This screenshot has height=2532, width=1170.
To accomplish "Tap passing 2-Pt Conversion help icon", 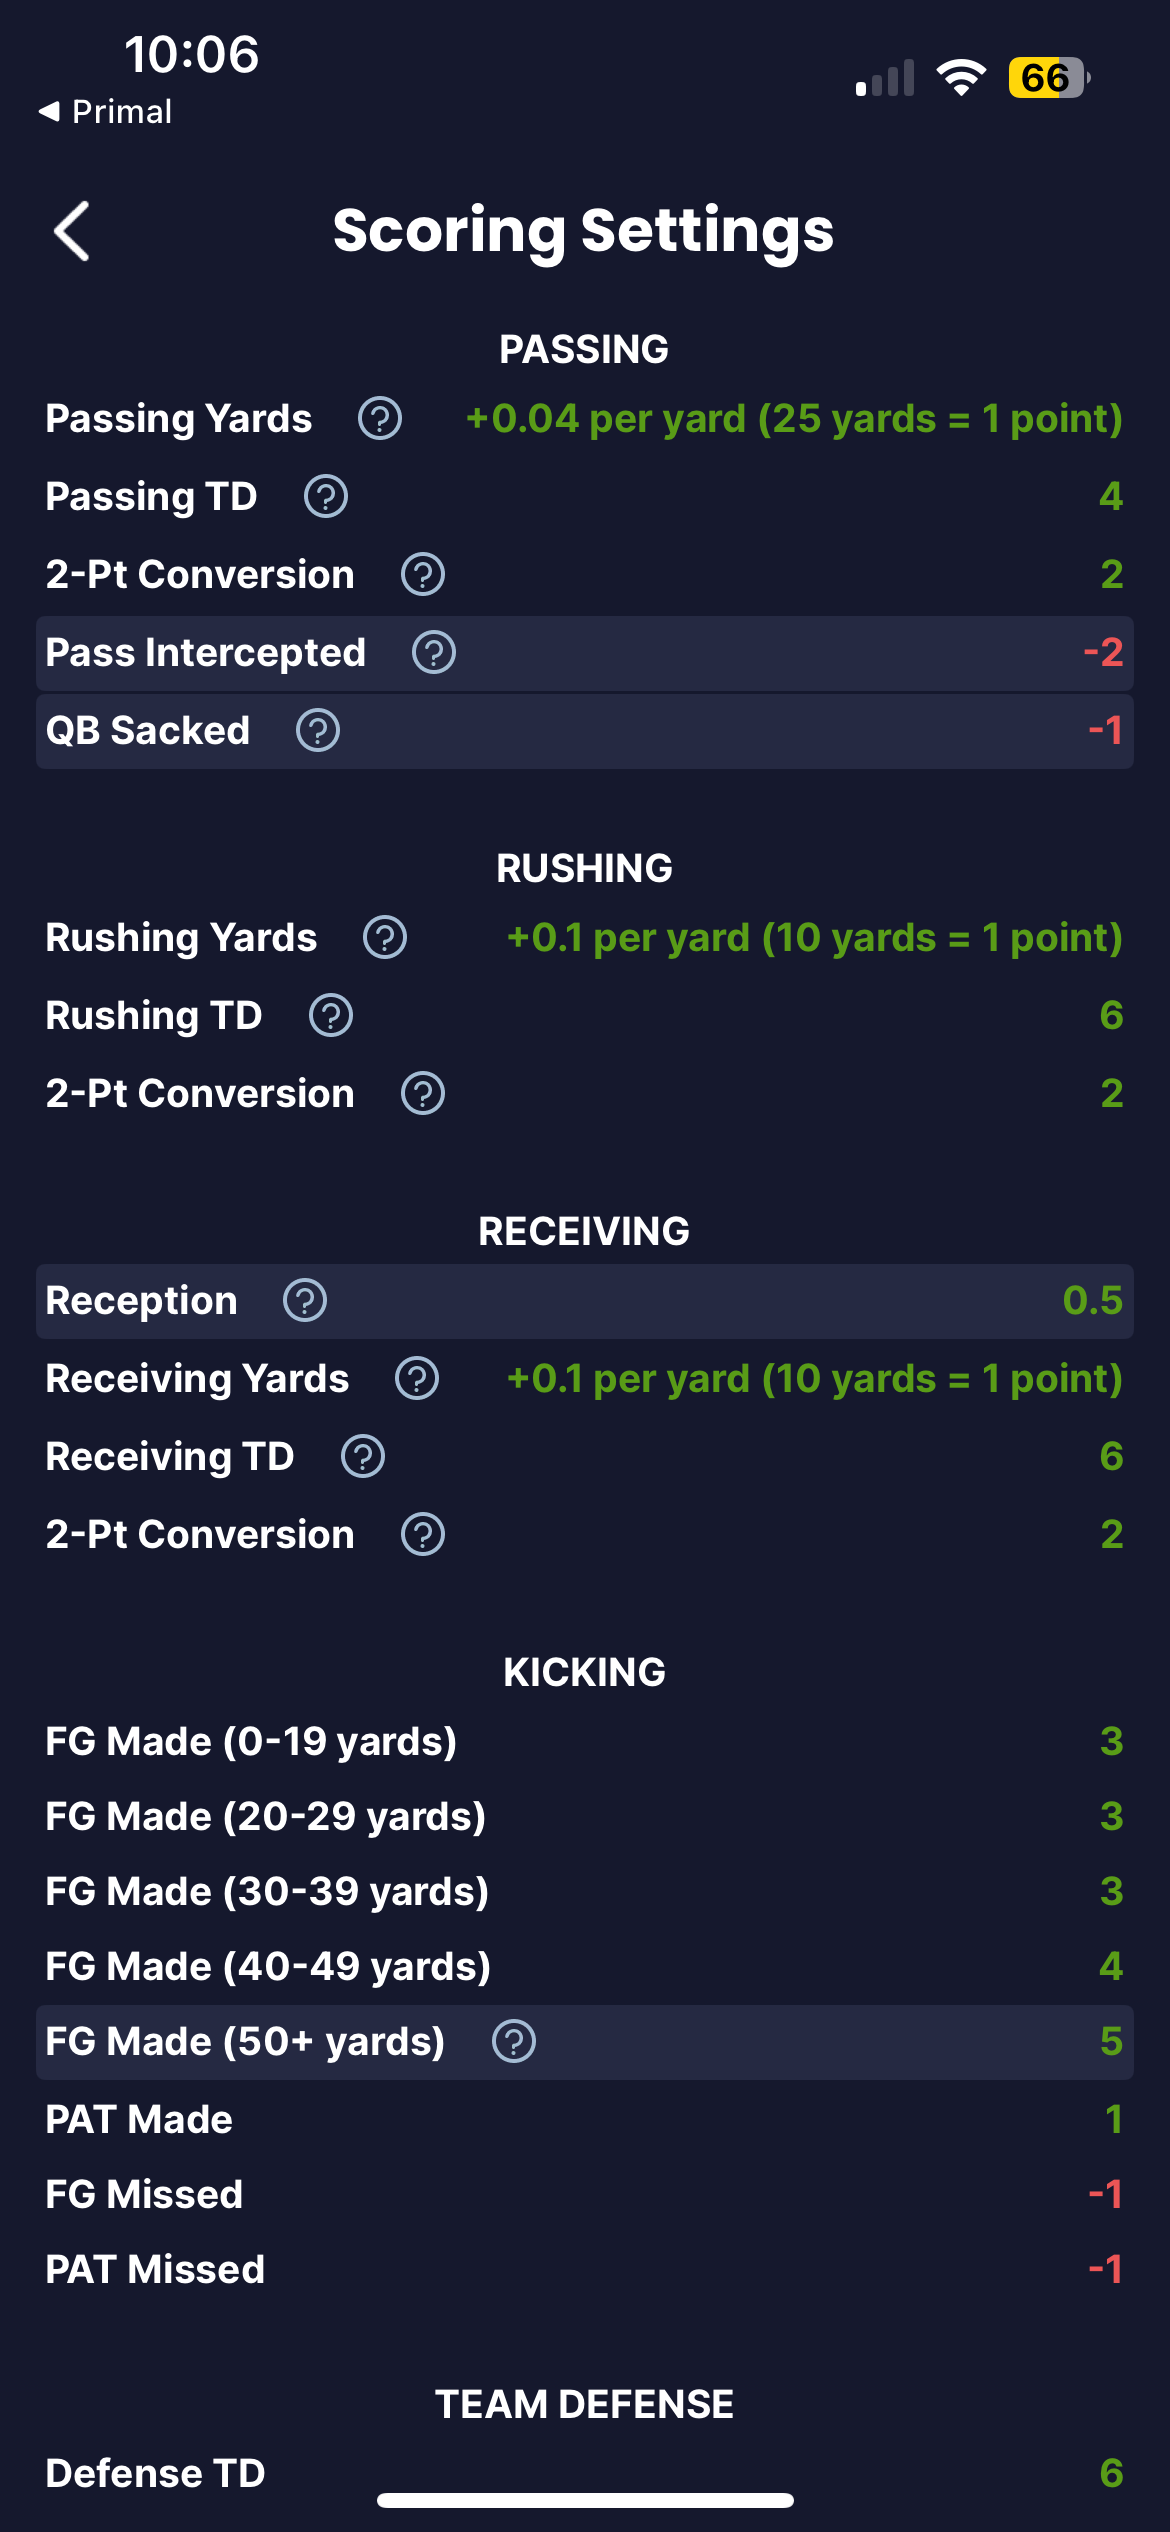I will (x=423, y=574).
